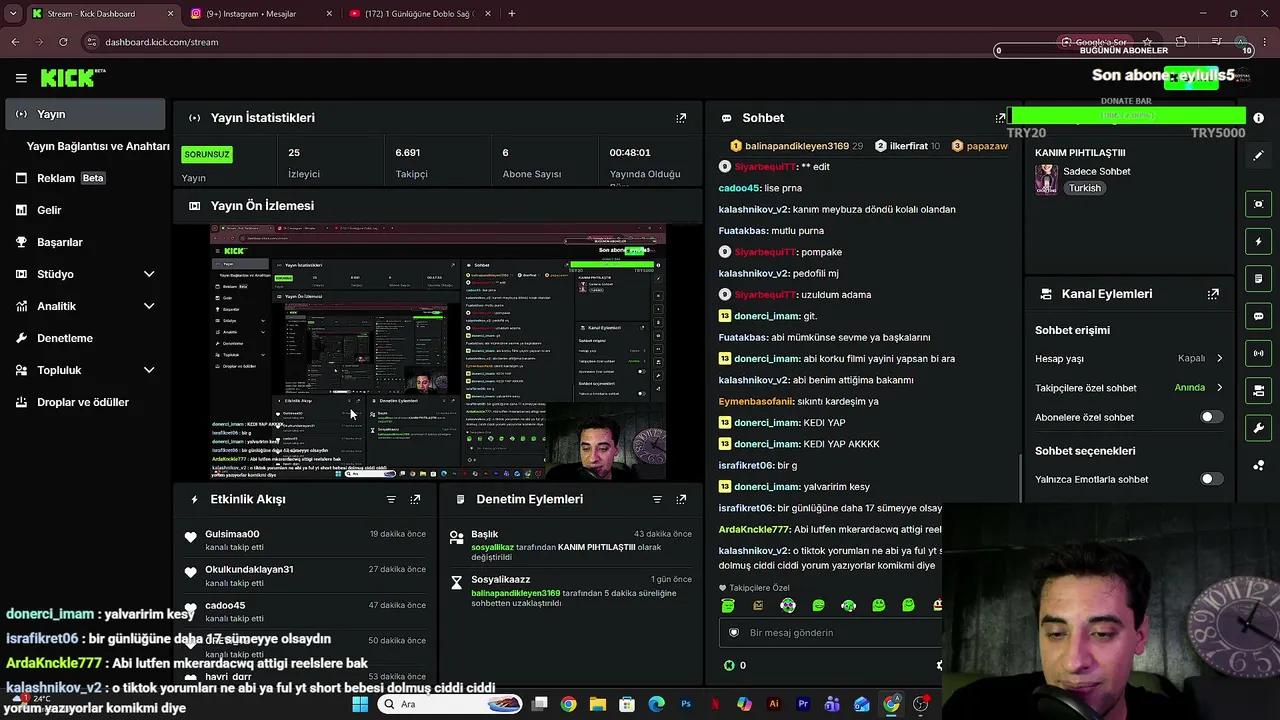Click the Turkish language tag
The image size is (1280, 720).
1084,188
